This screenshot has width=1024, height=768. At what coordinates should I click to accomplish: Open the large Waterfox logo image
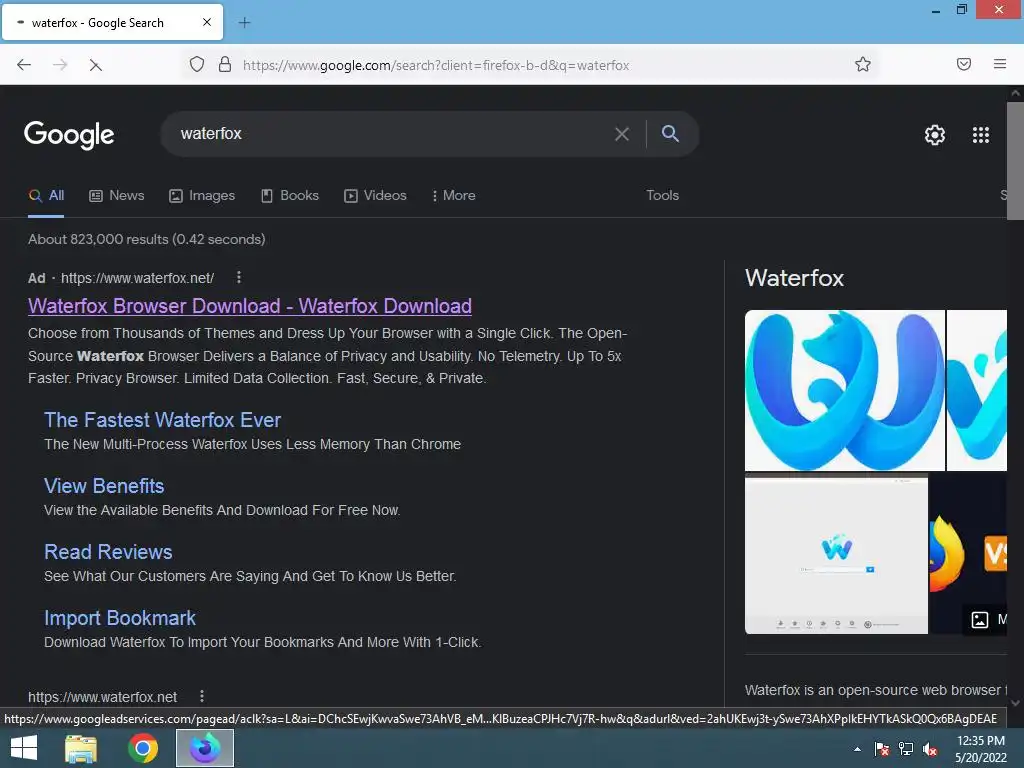pyautogui.click(x=844, y=390)
